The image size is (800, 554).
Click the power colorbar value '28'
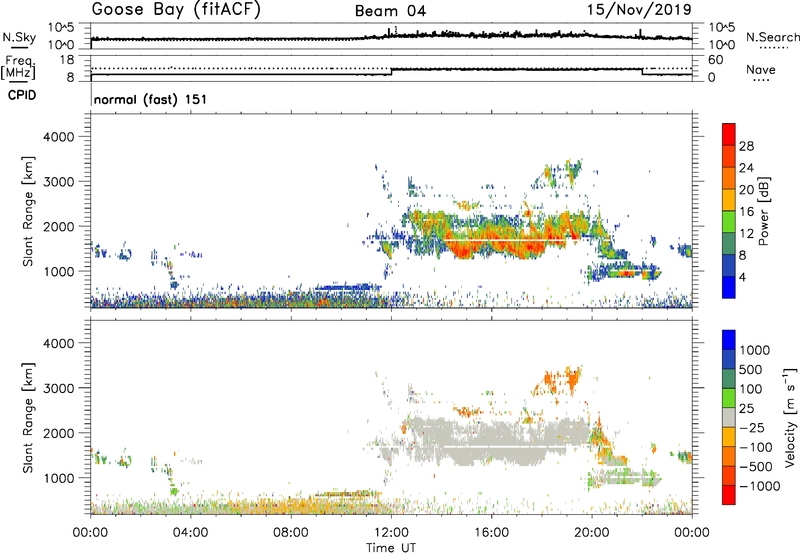click(746, 146)
